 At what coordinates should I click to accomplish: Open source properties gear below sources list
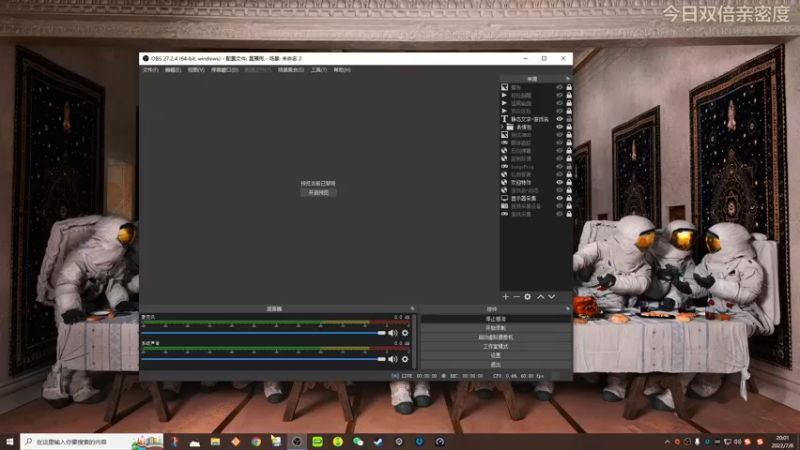[528, 296]
